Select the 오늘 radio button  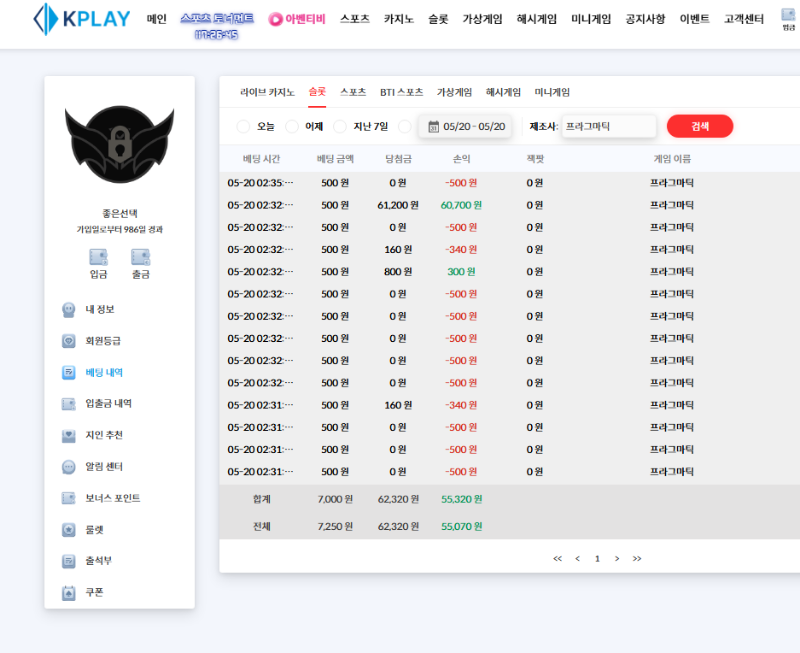coord(243,127)
